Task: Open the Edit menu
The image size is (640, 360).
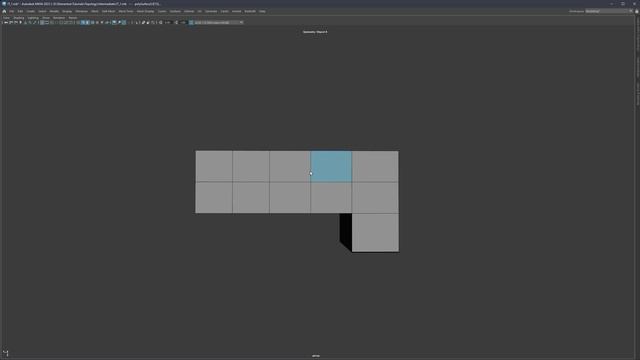Action: click(20, 11)
